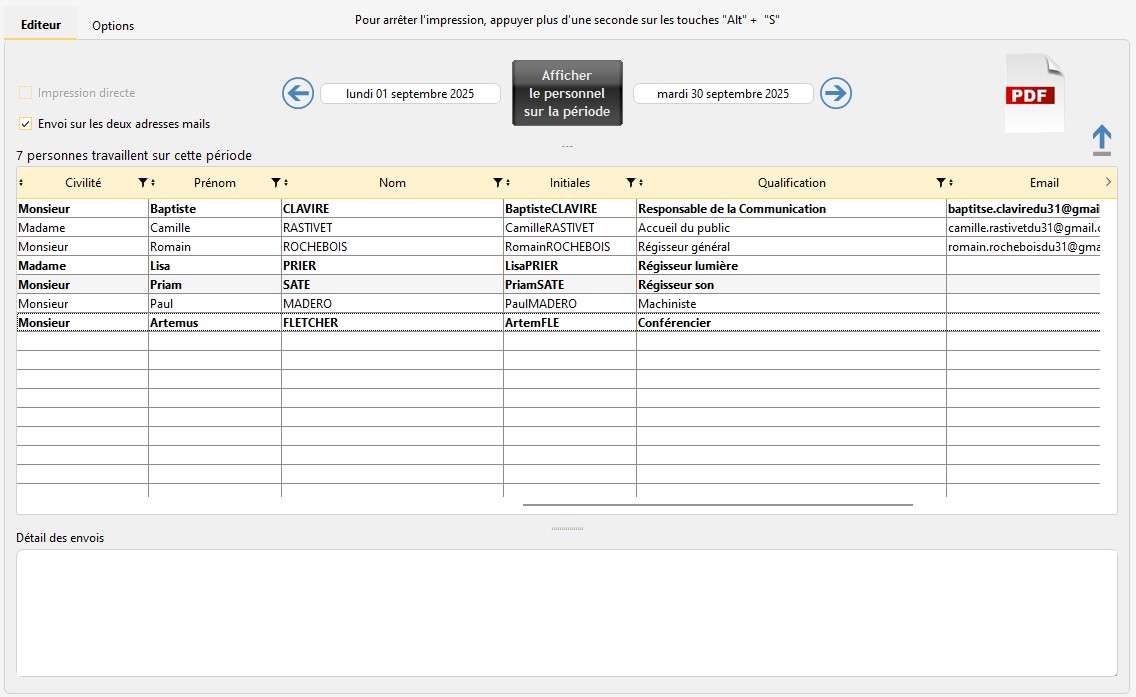The width and height of the screenshot is (1136, 697).
Task: Filter the Prénom column
Action: pos(276,183)
